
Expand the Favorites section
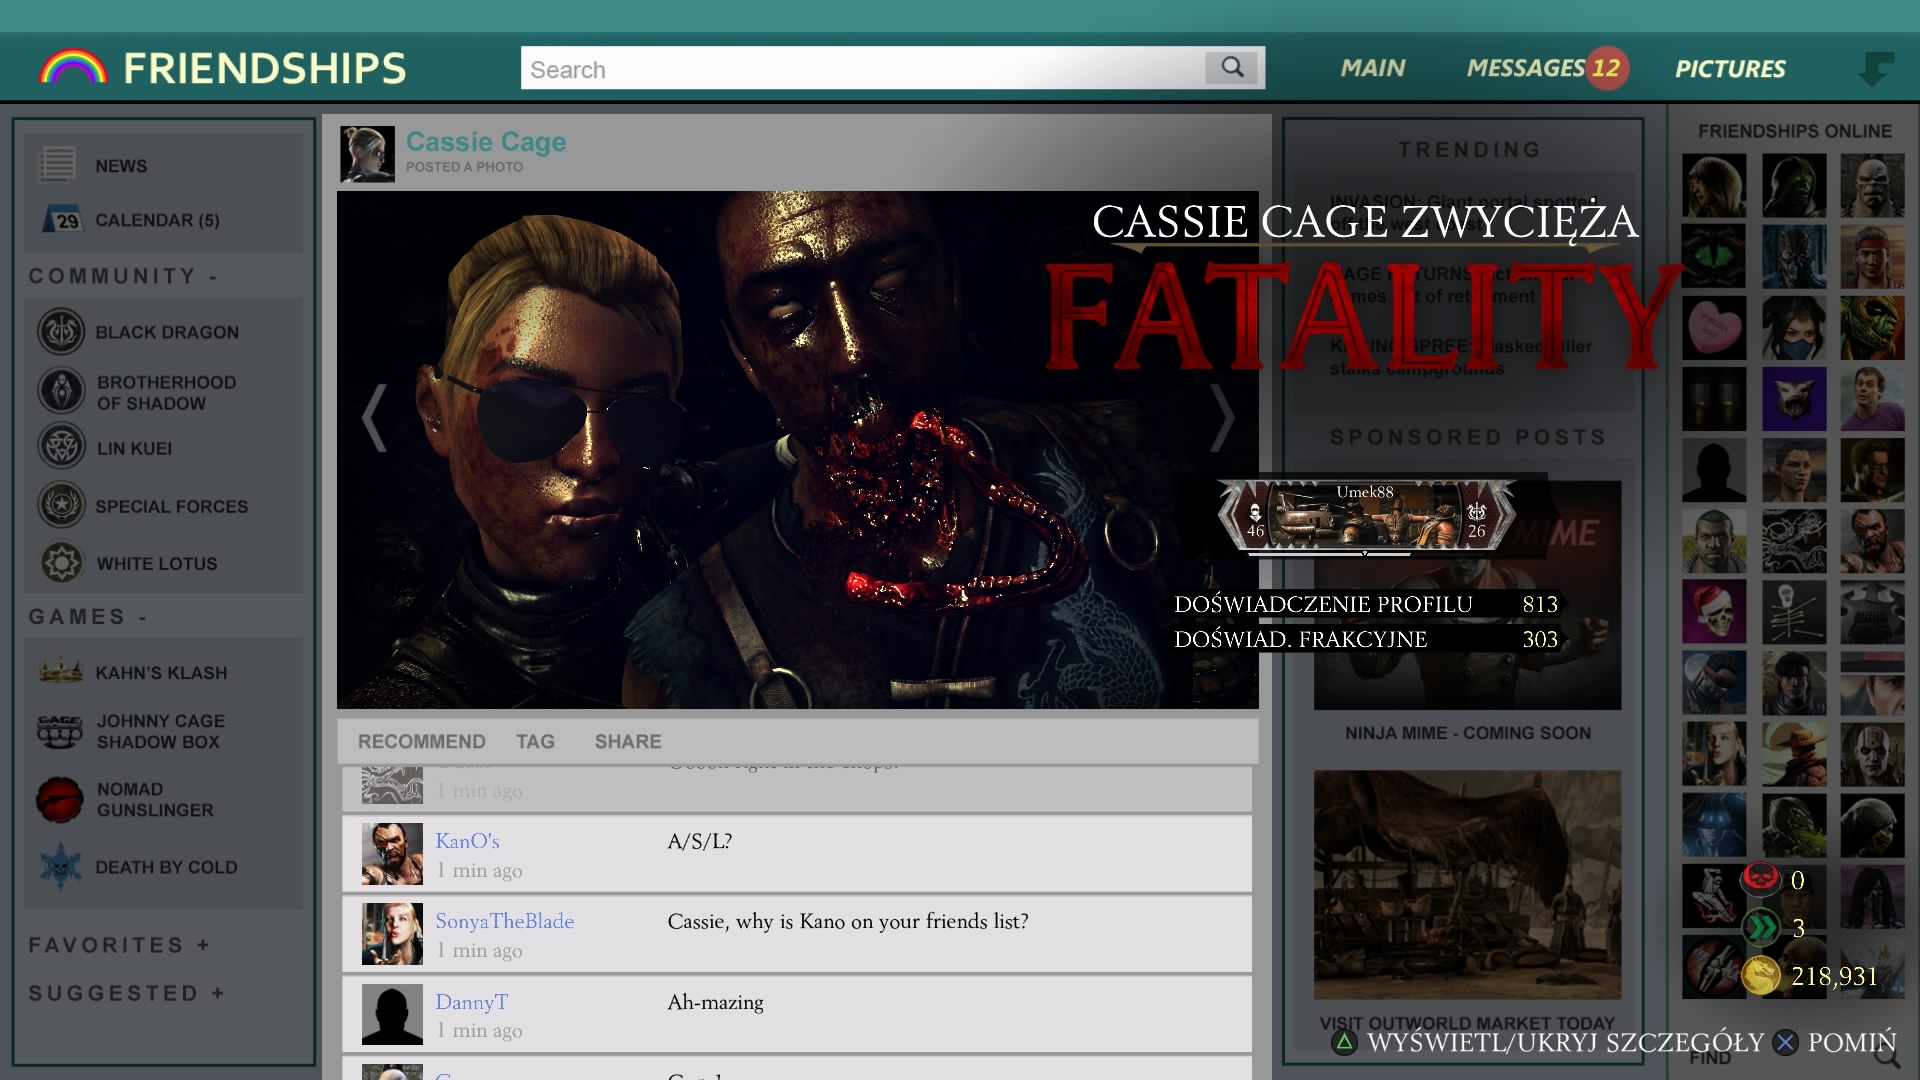(203, 945)
